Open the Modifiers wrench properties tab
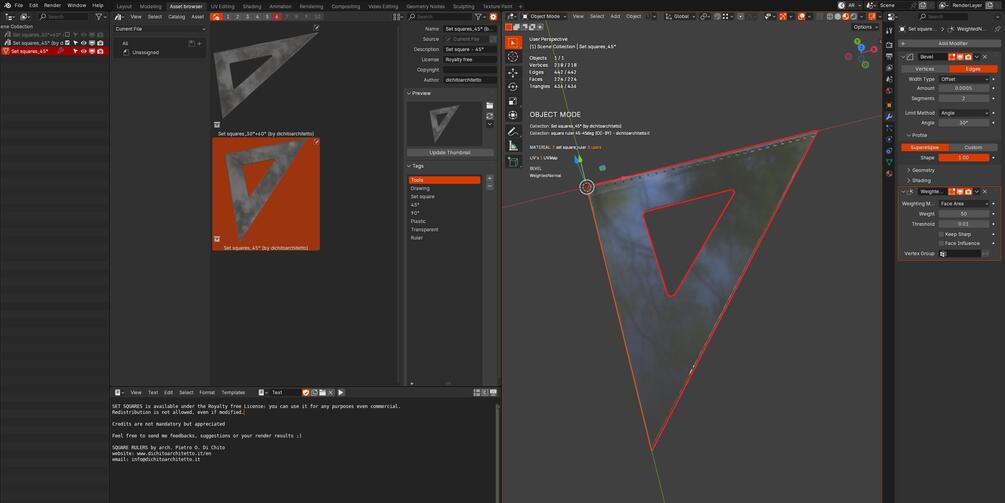 (x=889, y=117)
